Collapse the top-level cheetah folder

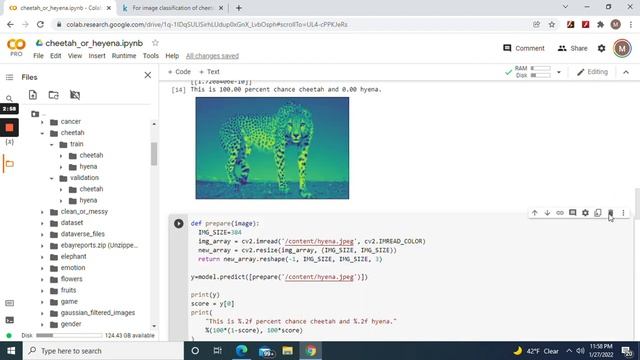point(42,133)
